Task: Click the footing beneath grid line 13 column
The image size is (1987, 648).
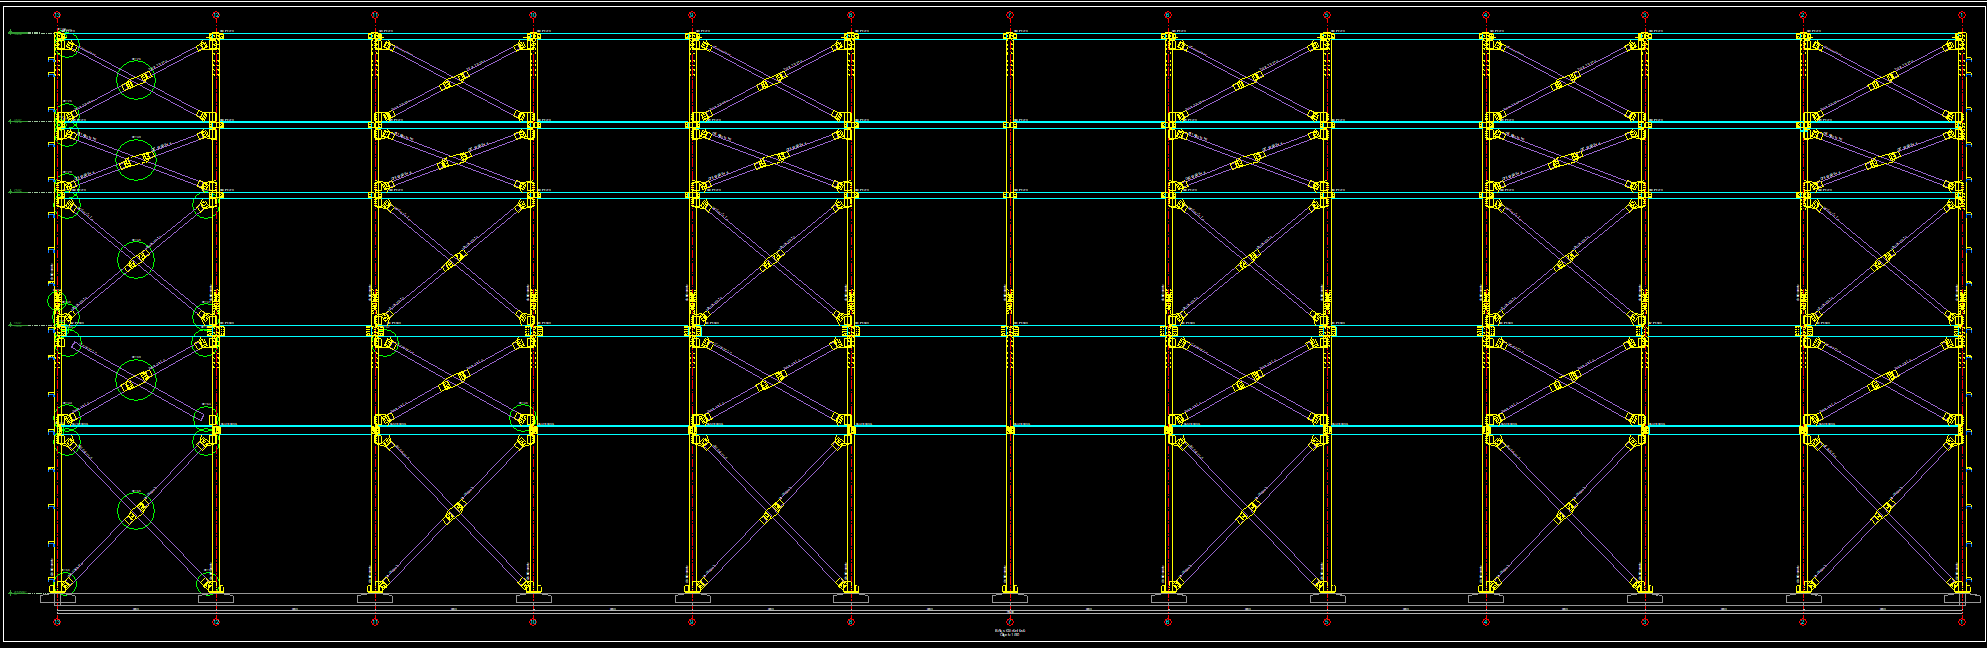Action: tap(57, 599)
